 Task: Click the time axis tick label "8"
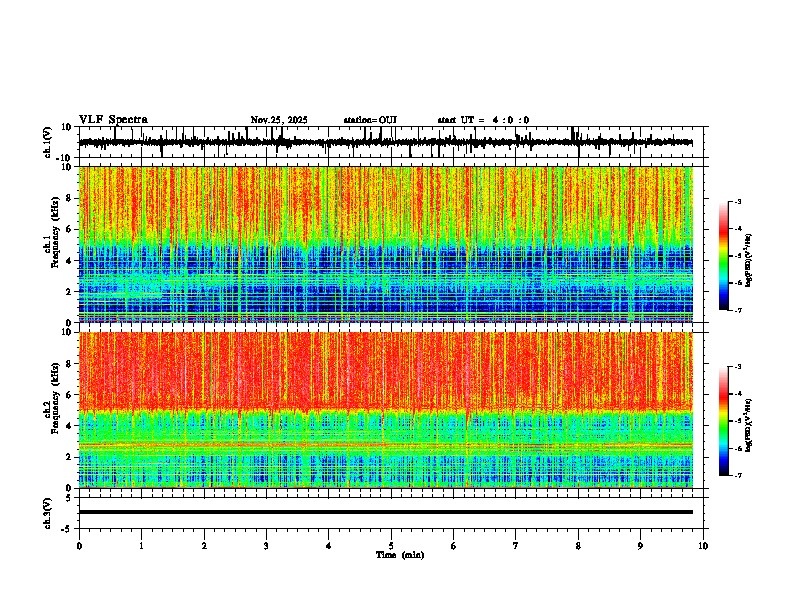point(578,546)
